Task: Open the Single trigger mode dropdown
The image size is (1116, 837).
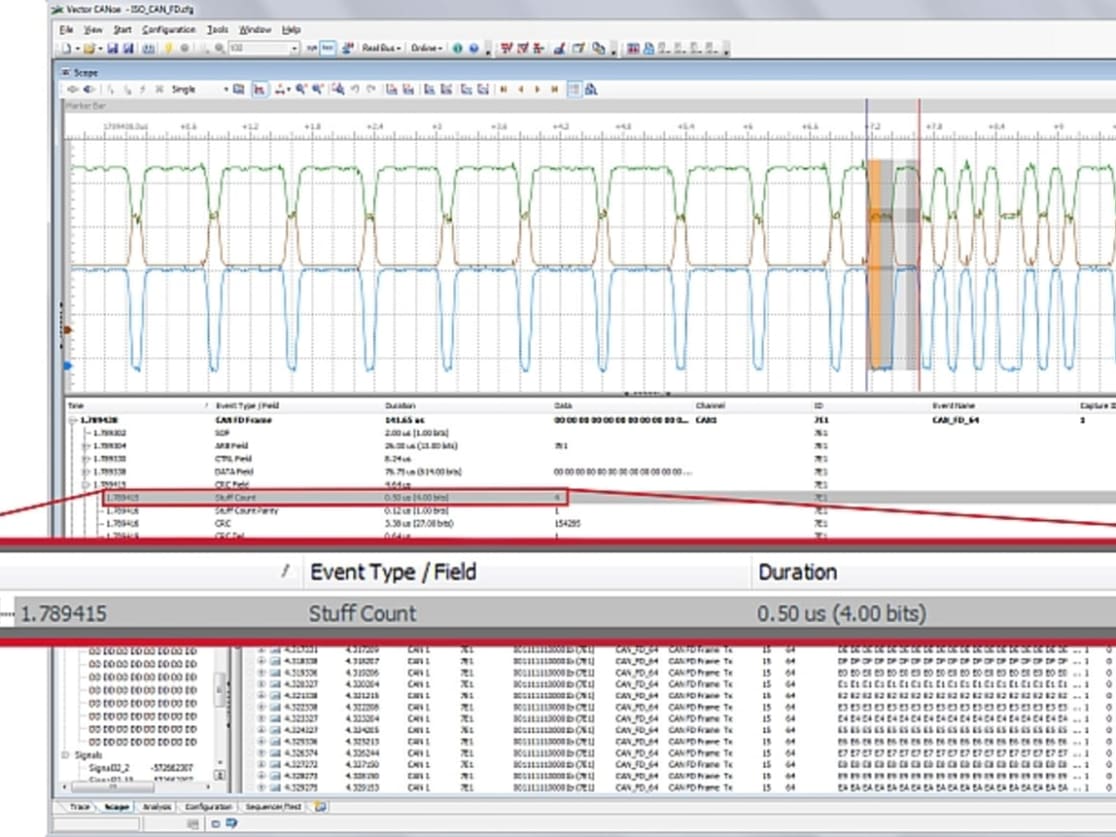Action: click(226, 89)
